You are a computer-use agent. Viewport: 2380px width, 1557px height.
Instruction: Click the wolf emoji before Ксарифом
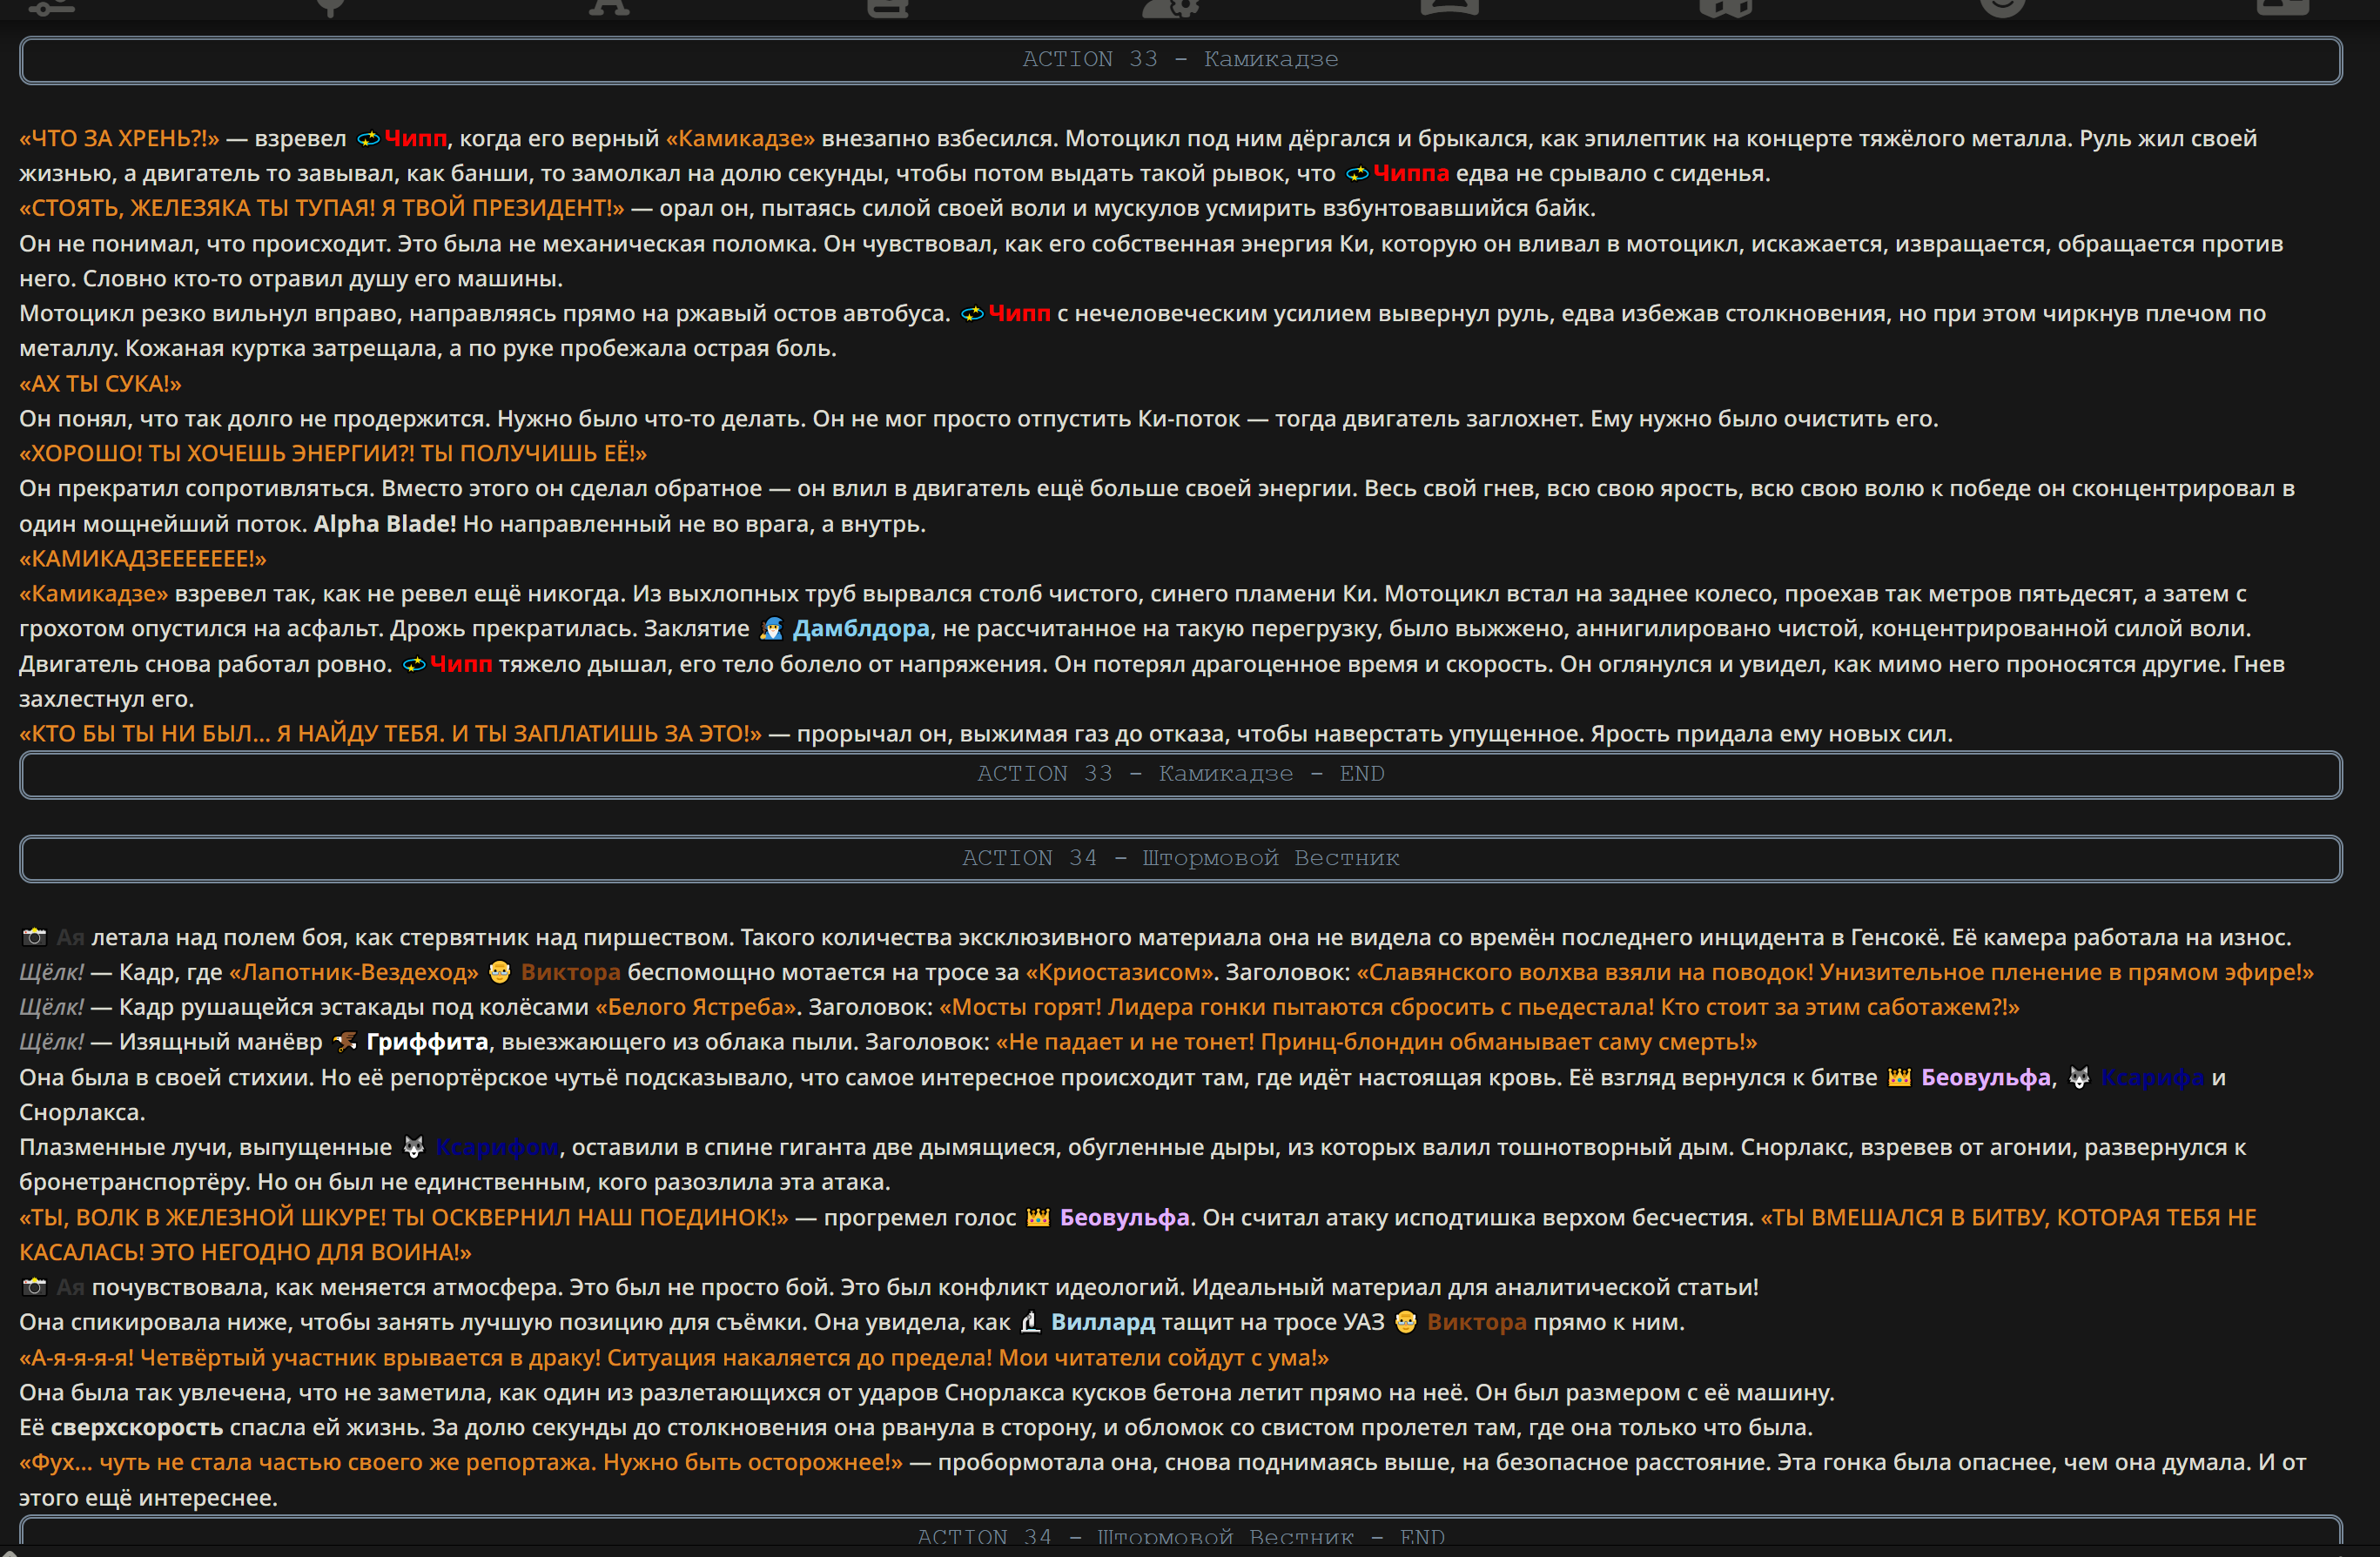[413, 1148]
